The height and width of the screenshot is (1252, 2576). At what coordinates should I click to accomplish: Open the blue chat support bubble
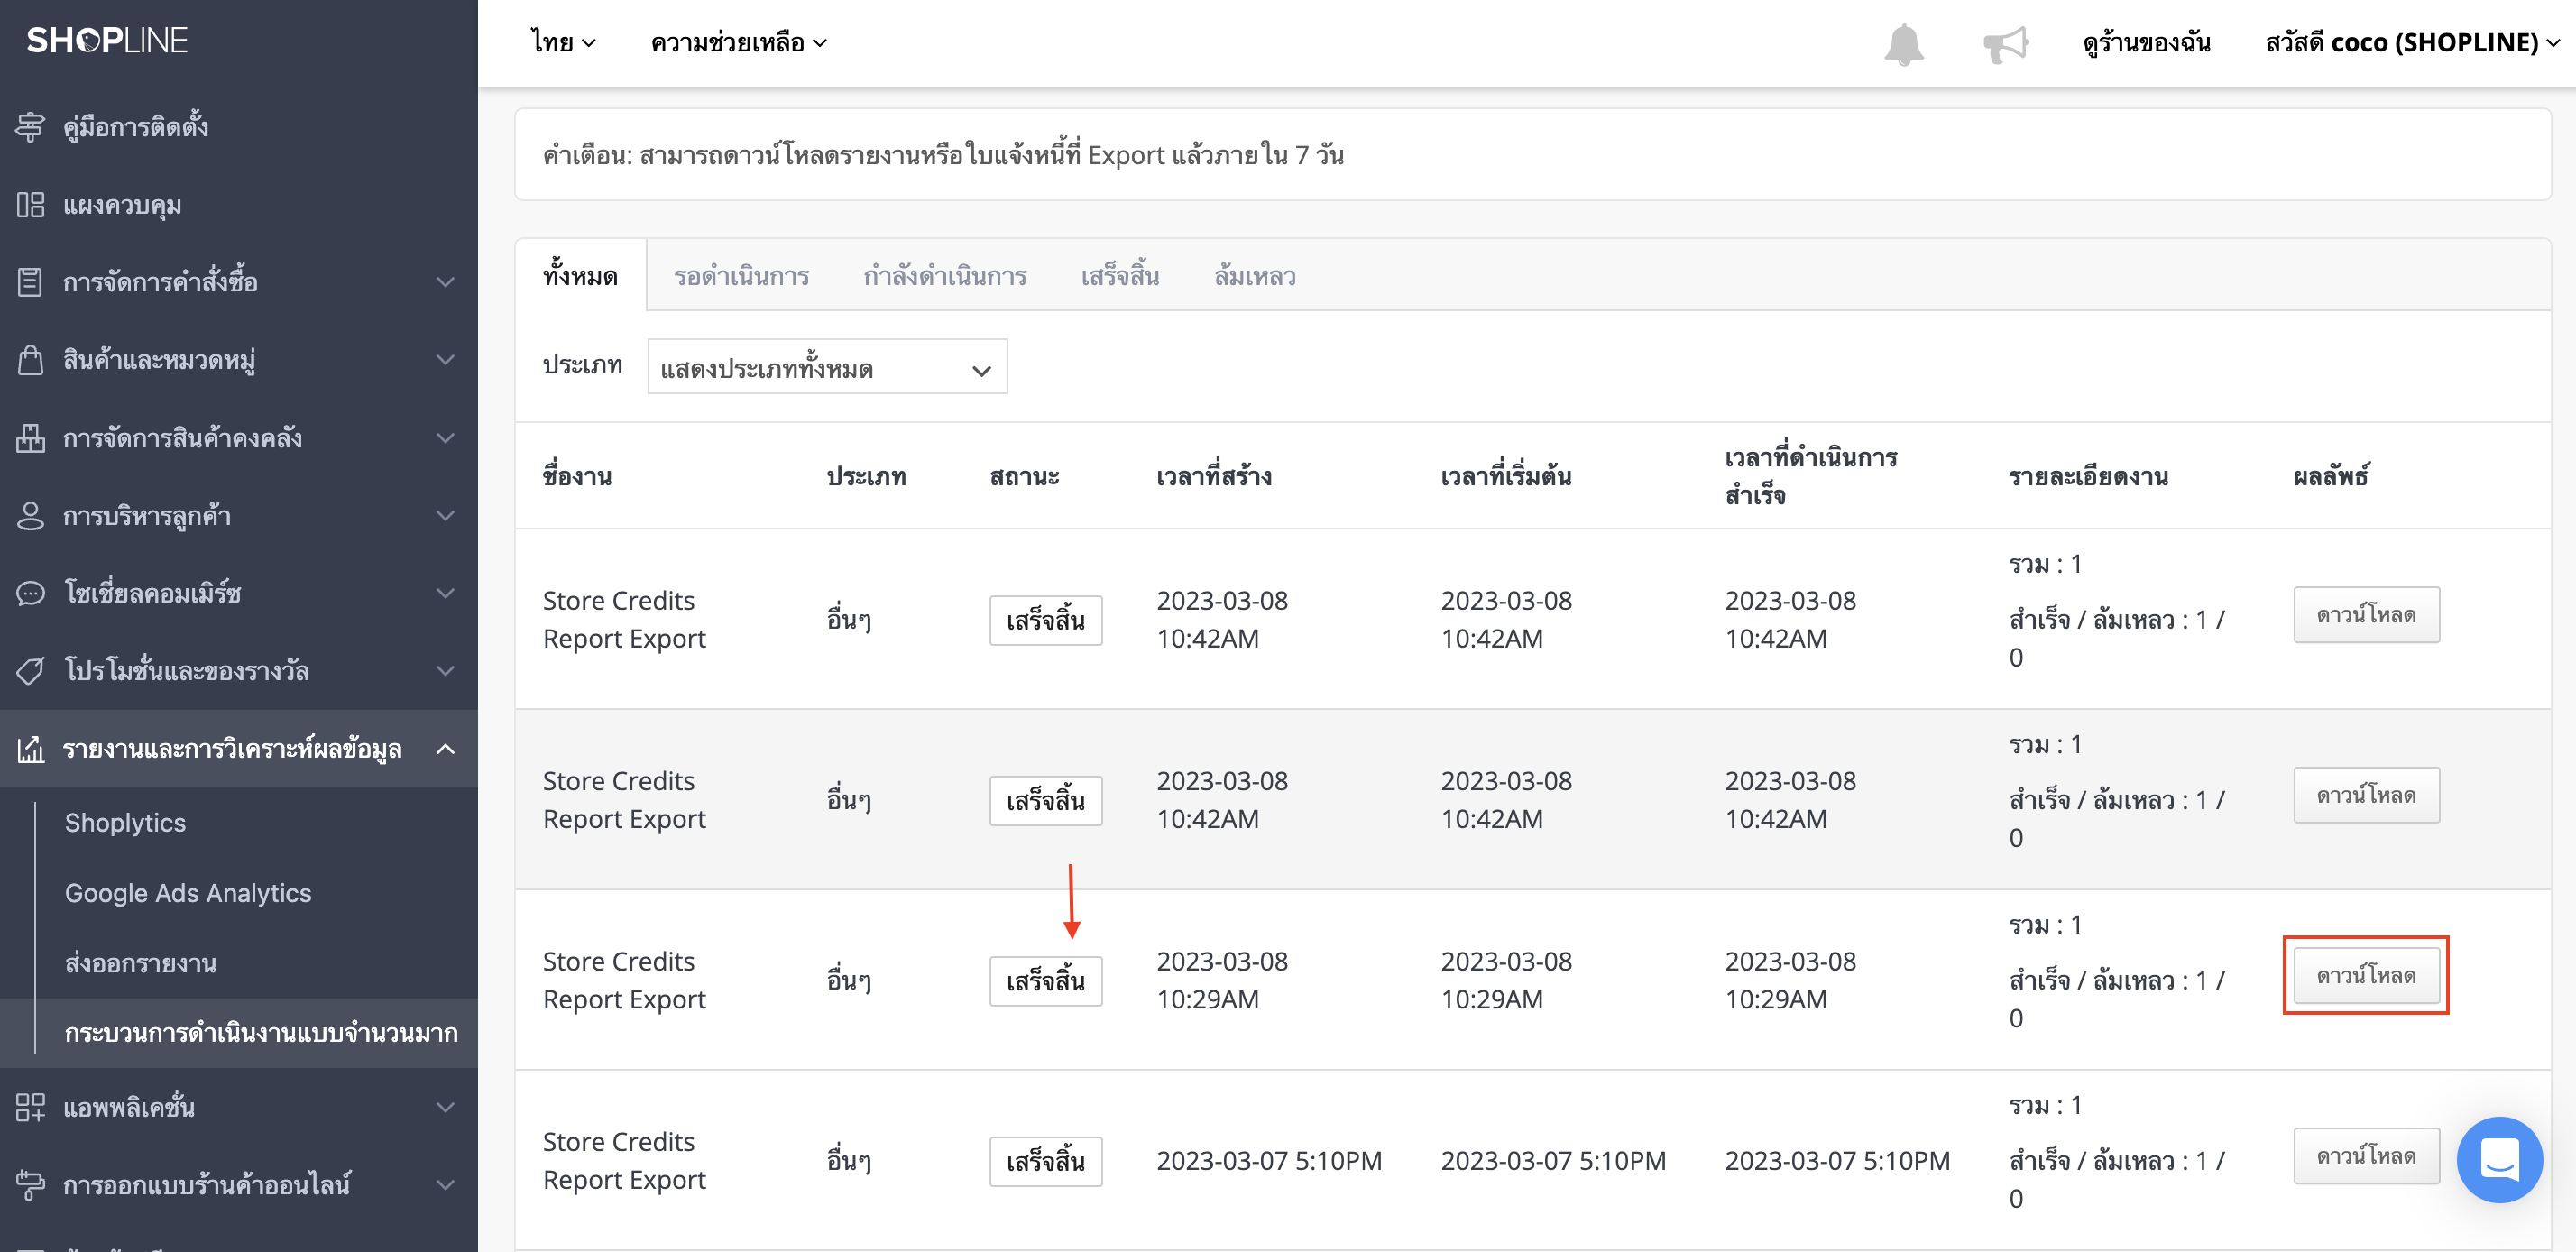[2499, 1159]
